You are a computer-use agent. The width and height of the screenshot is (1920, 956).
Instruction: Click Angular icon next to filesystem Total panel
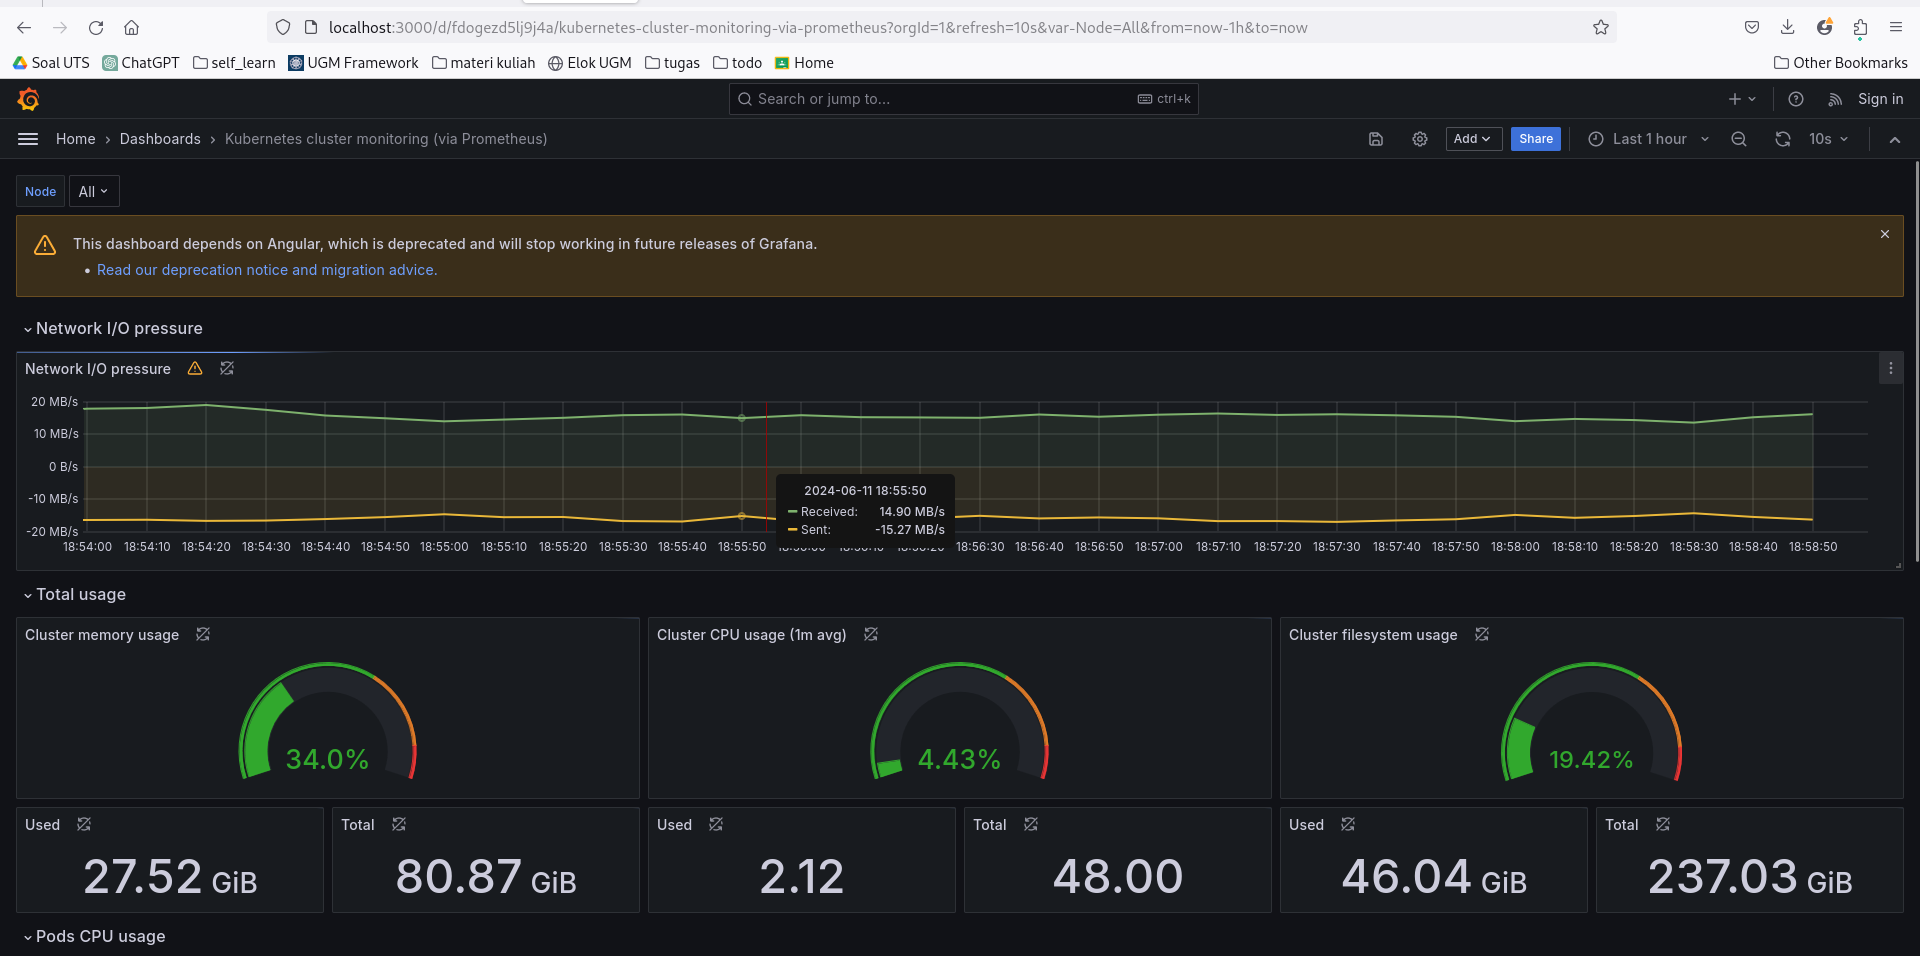(x=1663, y=824)
